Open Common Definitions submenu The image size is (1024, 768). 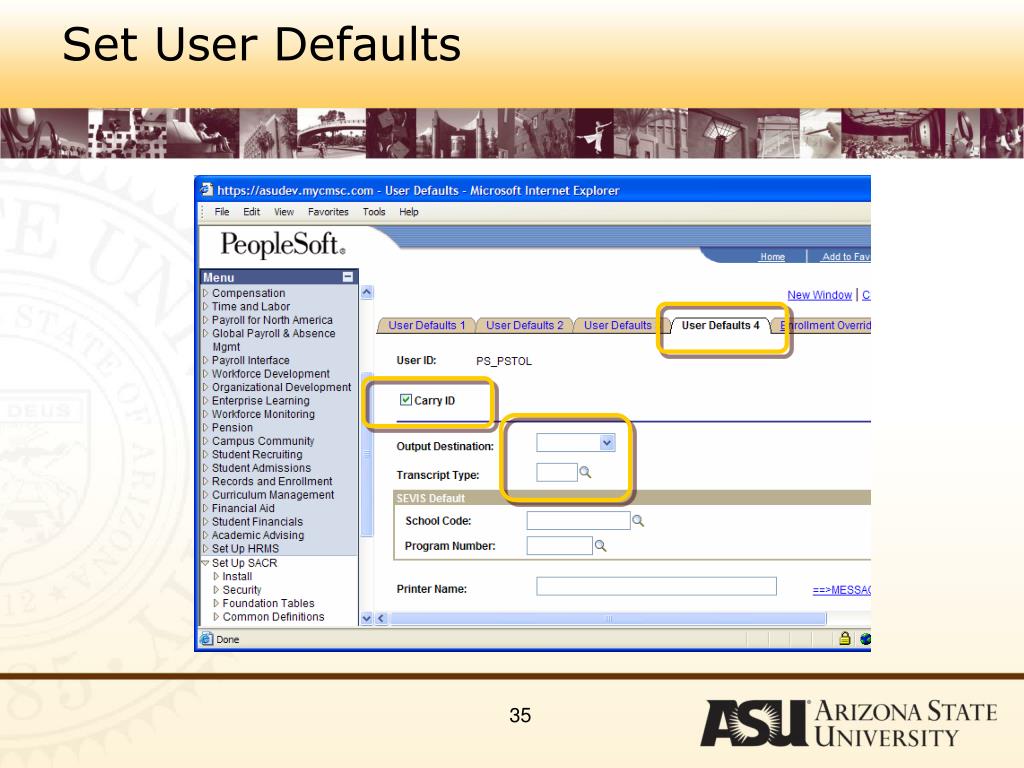point(274,616)
